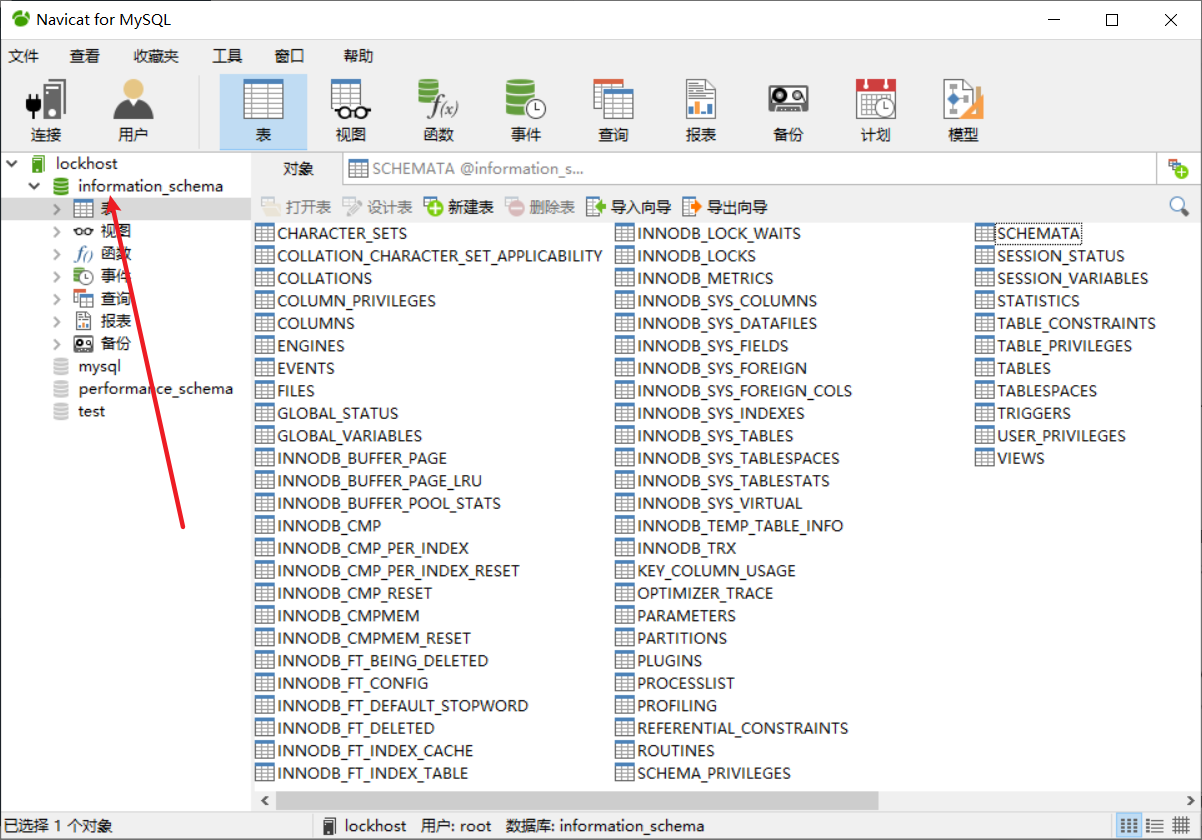
Task: Switch to the 对象 tab
Action: coord(298,169)
